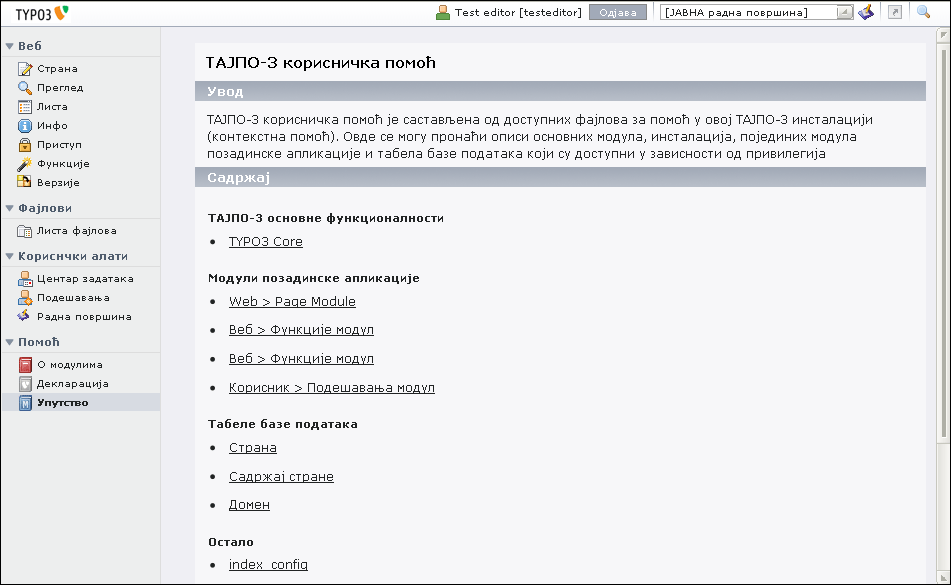Open the Страна module in Веб
Image resolution: width=951 pixels, height=585 pixels.
[57, 69]
